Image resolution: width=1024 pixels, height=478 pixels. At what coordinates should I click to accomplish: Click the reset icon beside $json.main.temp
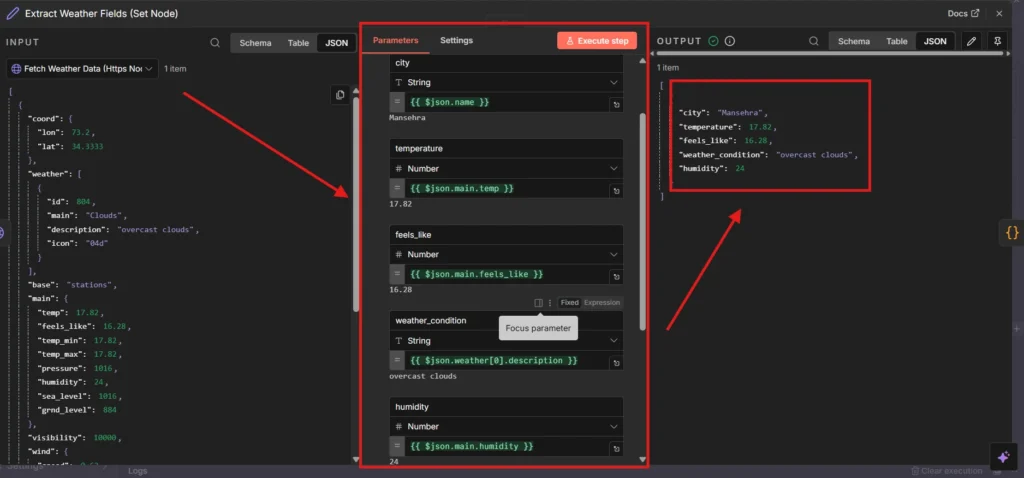pos(616,191)
